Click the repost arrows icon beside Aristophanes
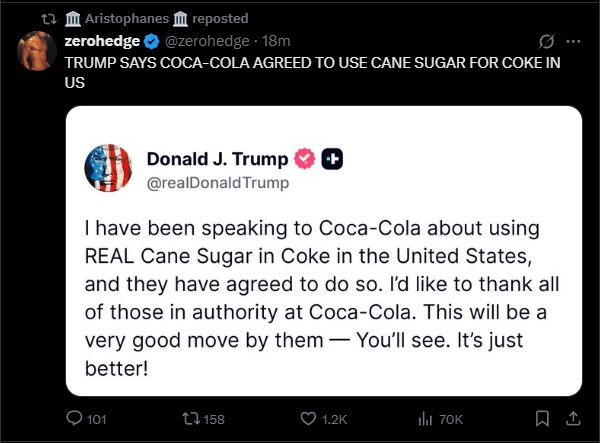600x443 pixels. point(49,19)
